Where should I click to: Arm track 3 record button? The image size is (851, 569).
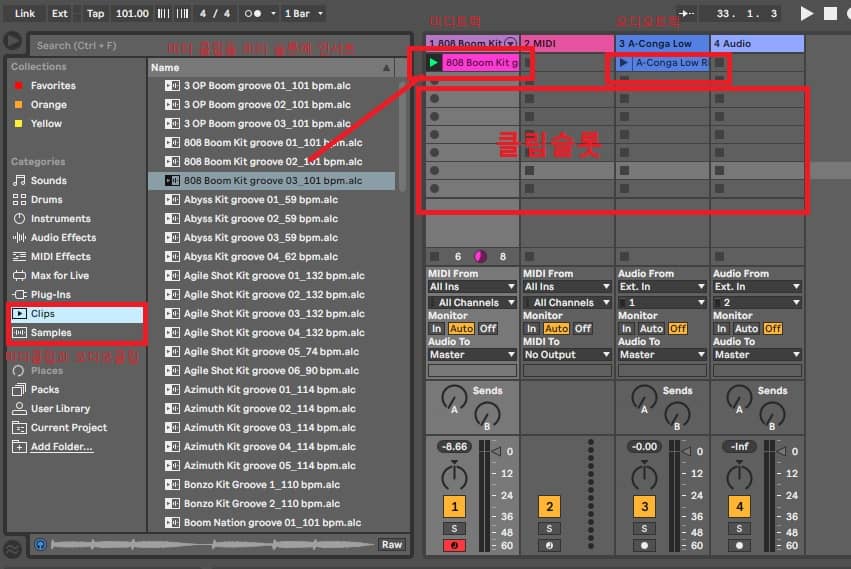coord(644,546)
